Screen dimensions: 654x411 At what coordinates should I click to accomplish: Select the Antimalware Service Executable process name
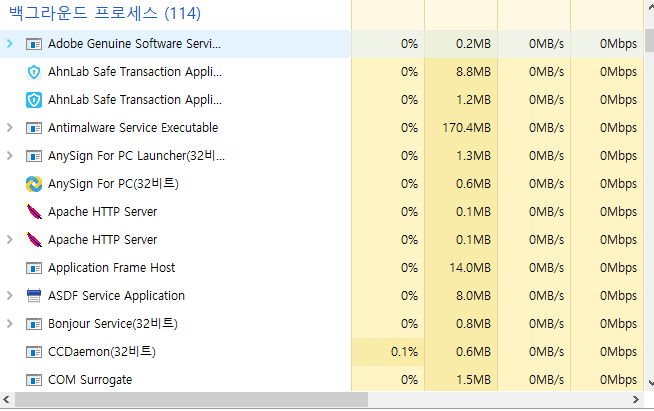pos(133,127)
